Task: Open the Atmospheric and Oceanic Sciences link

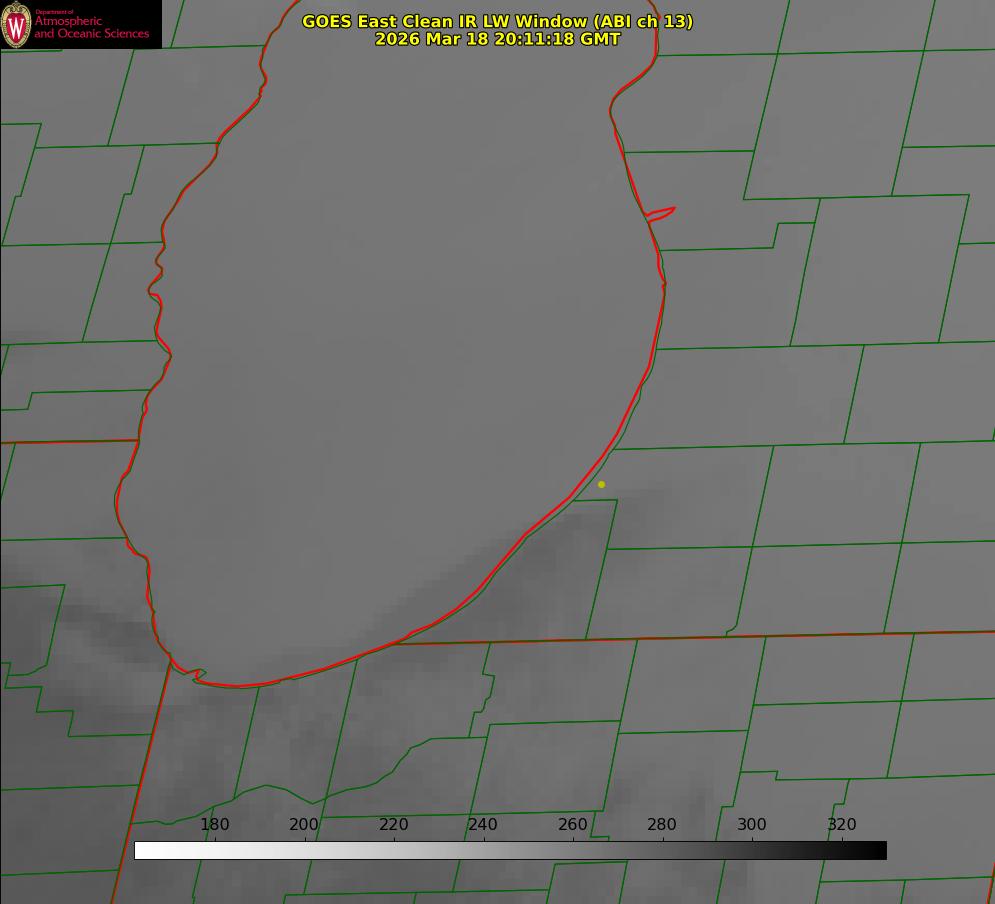Action: 91,28
